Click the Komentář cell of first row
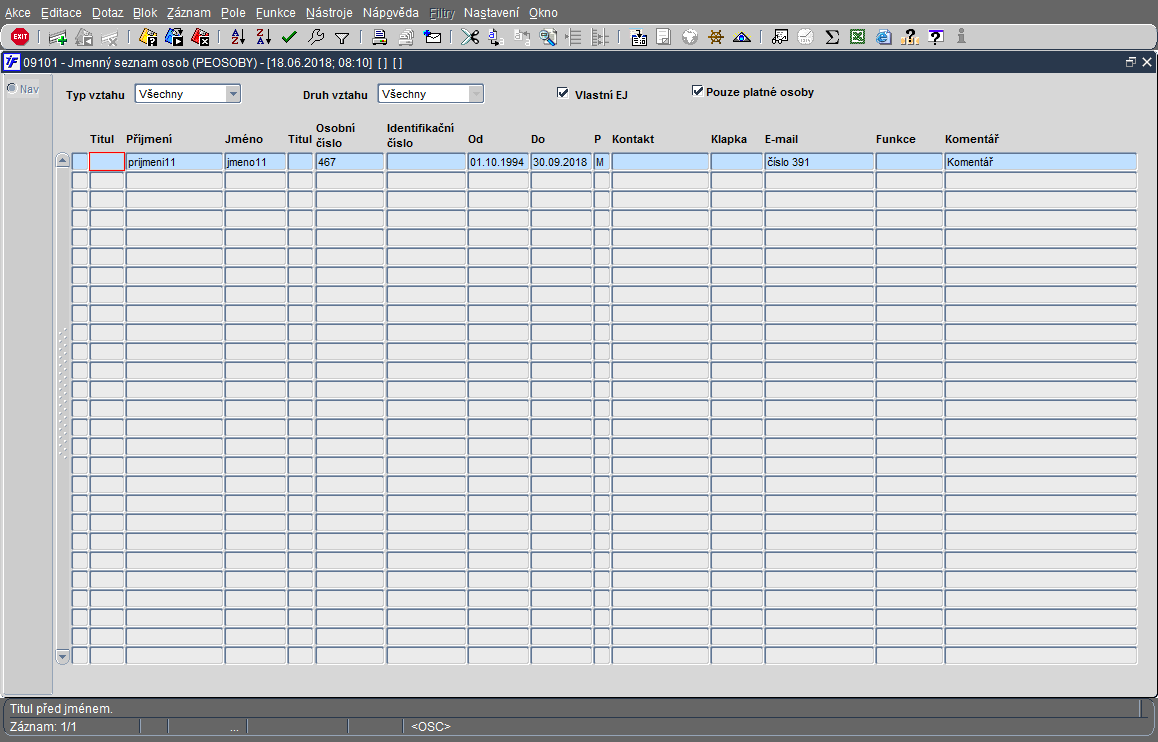This screenshot has height=742, width=1158. pos(1041,162)
